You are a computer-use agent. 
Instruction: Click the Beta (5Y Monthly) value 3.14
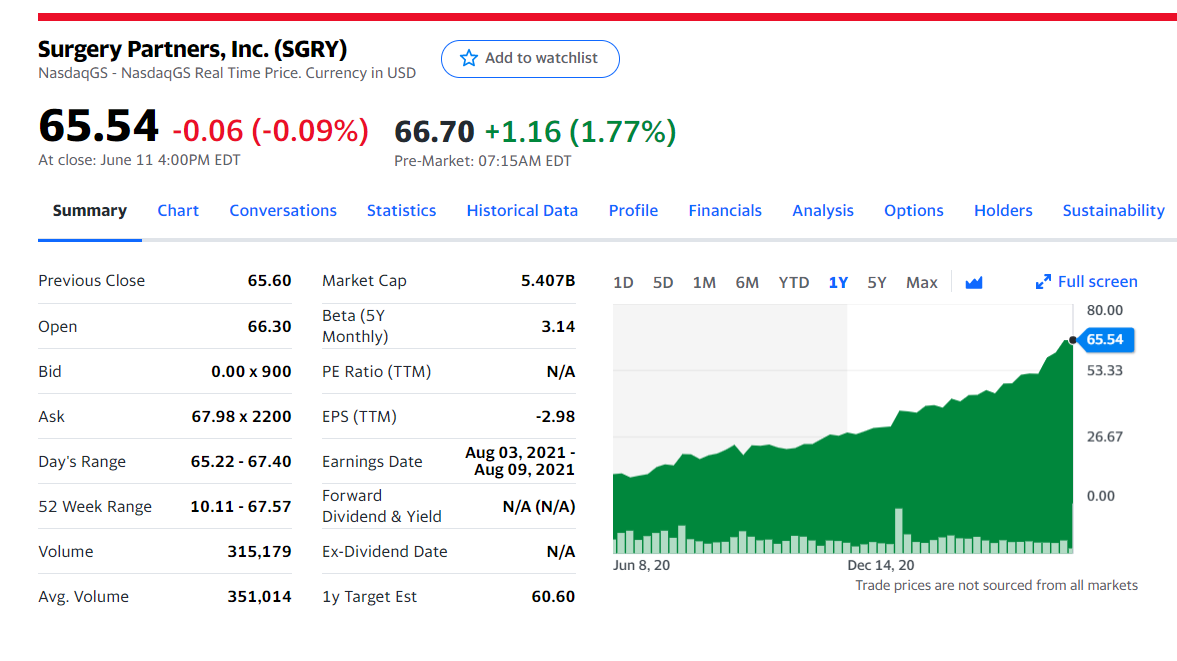pyautogui.click(x=558, y=326)
